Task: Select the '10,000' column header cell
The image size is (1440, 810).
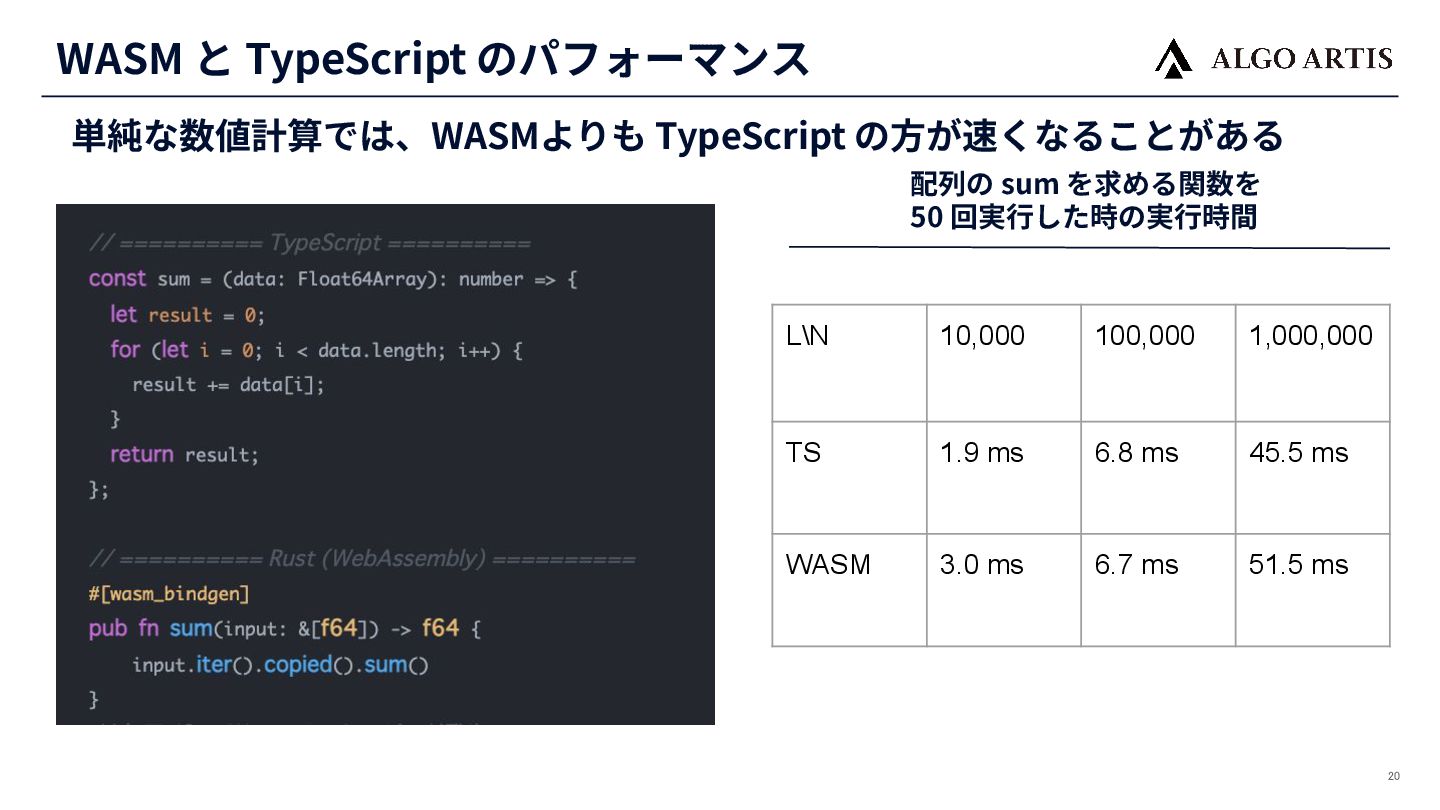Action: [x=1004, y=363]
